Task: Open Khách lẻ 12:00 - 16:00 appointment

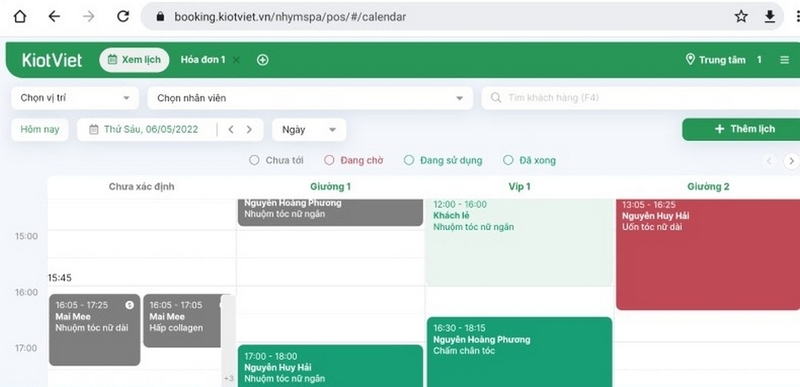Action: coord(519,242)
